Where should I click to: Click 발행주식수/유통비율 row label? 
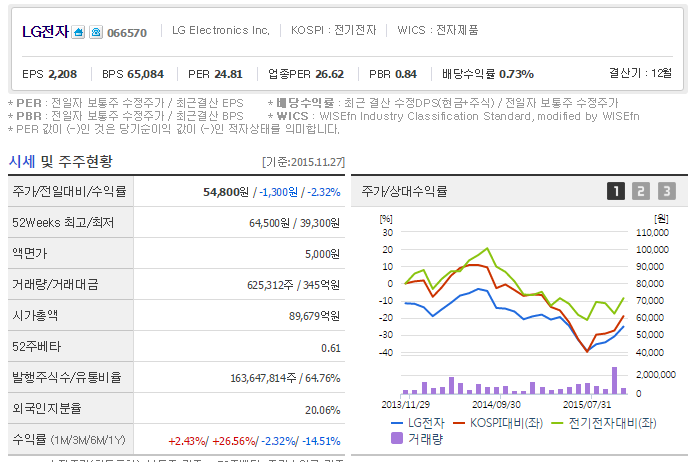click(x=67, y=377)
